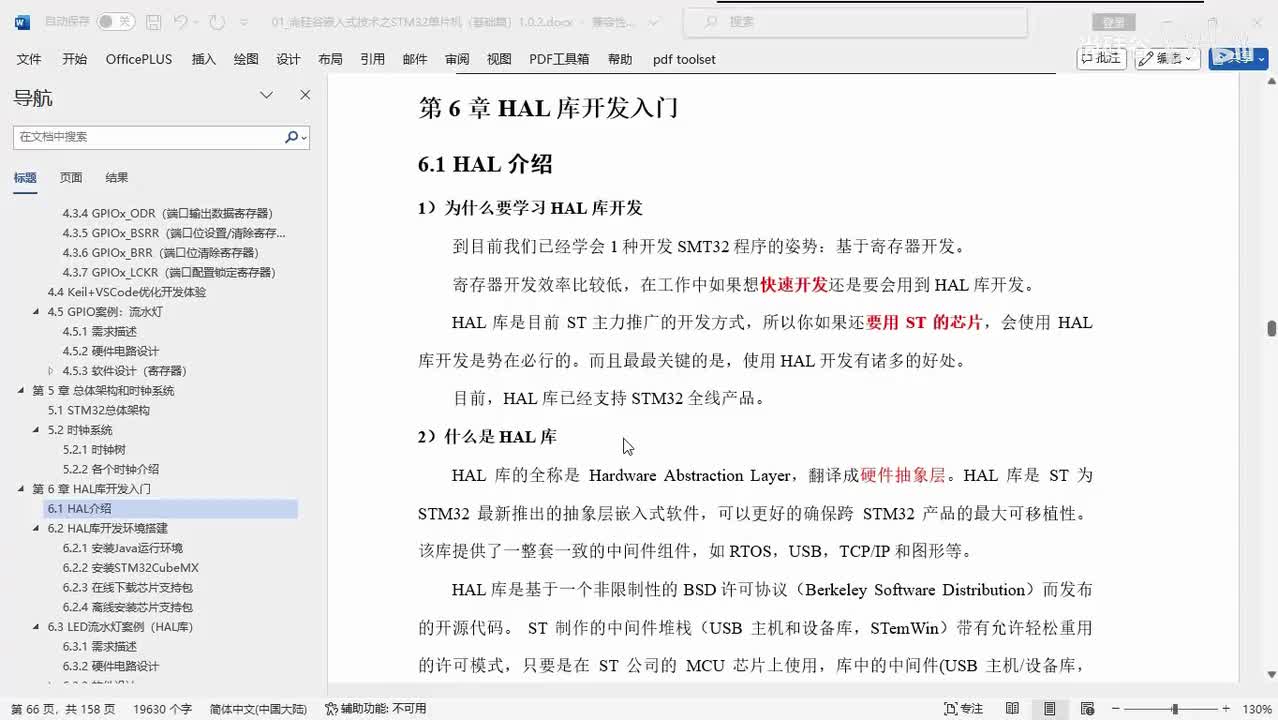1278x720 pixels.
Task: Open navigation pane options chevron
Action: pos(266,95)
